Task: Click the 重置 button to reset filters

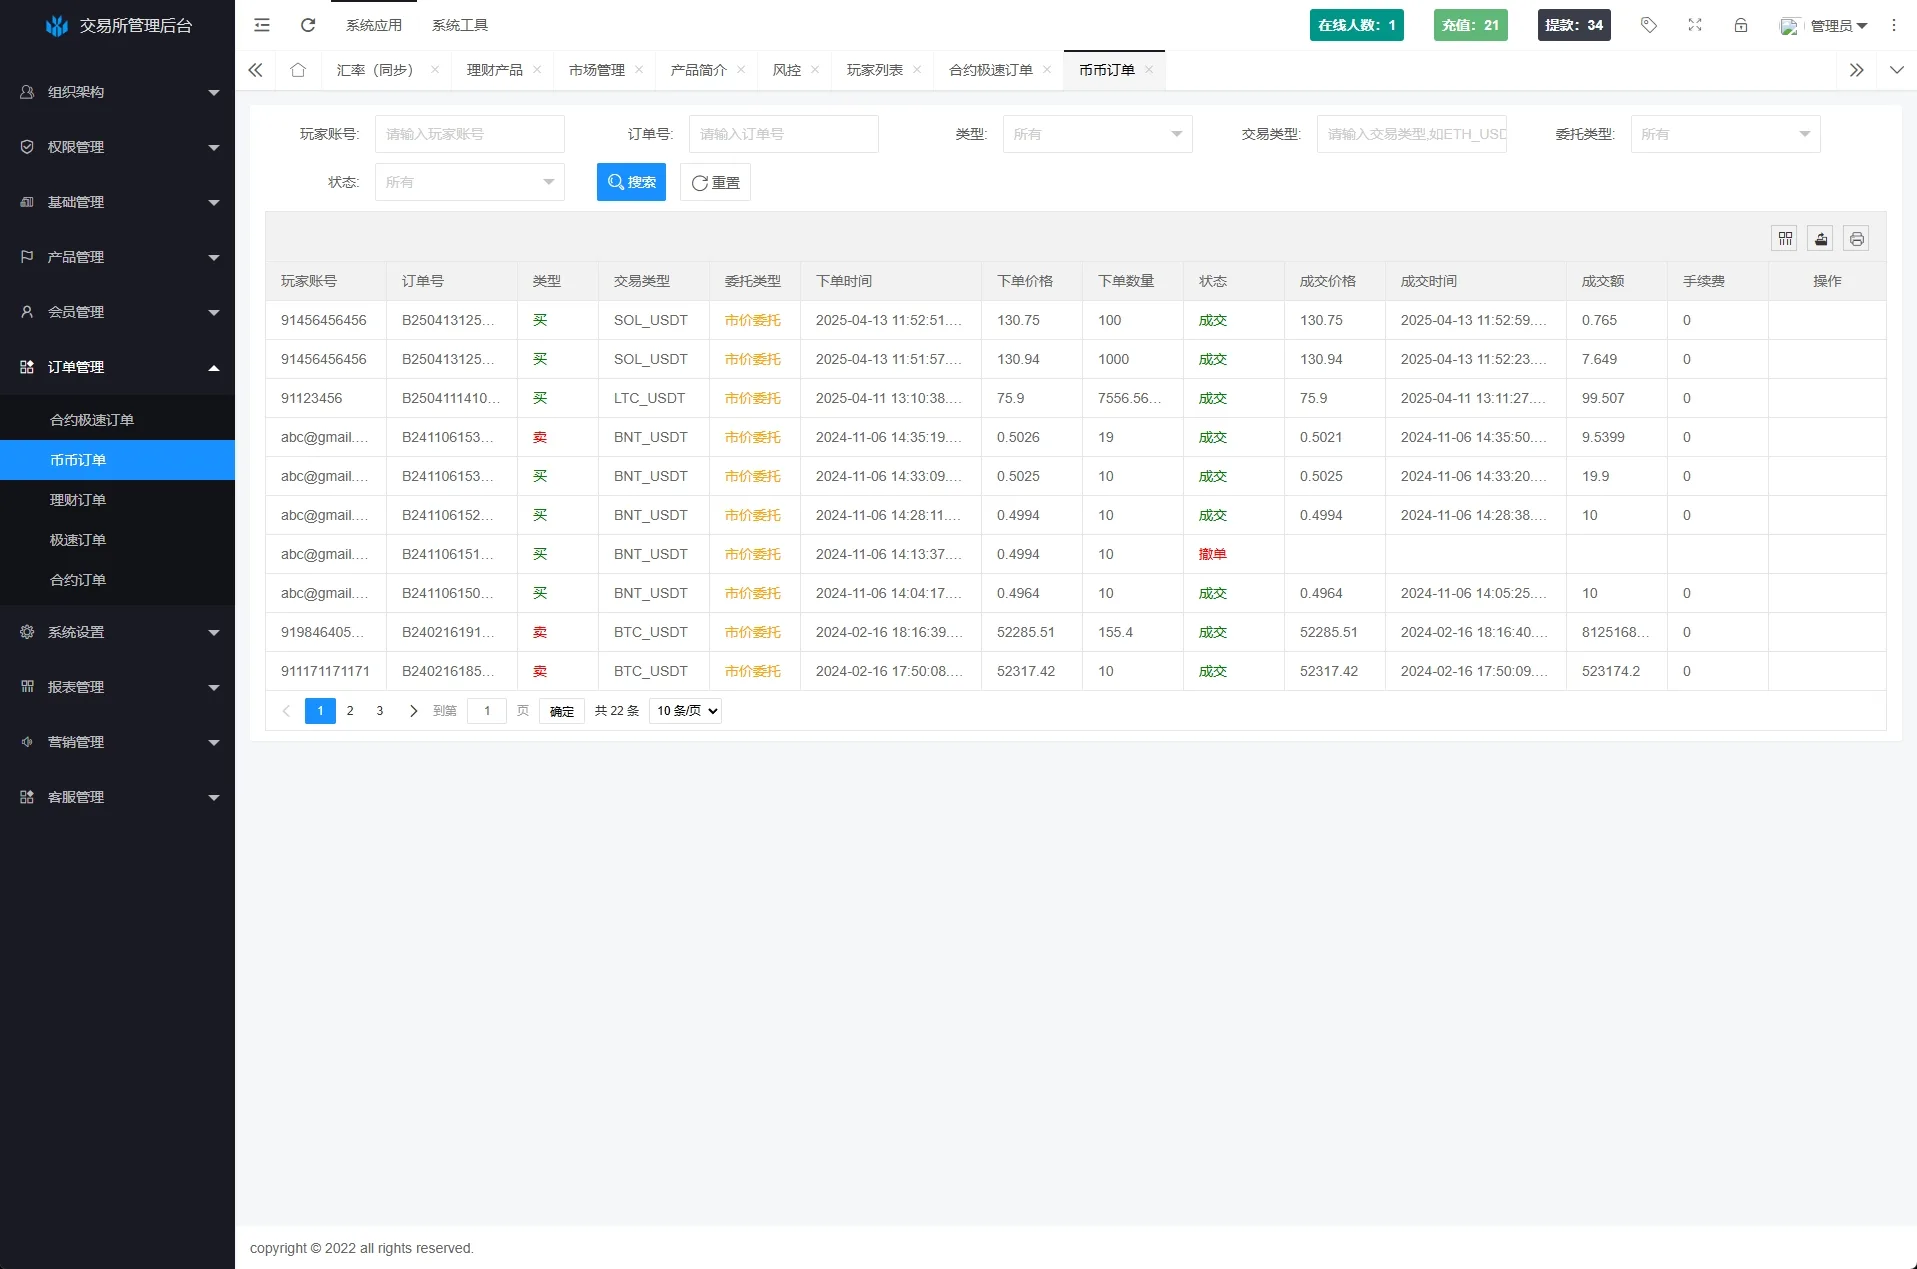Action: 714,181
